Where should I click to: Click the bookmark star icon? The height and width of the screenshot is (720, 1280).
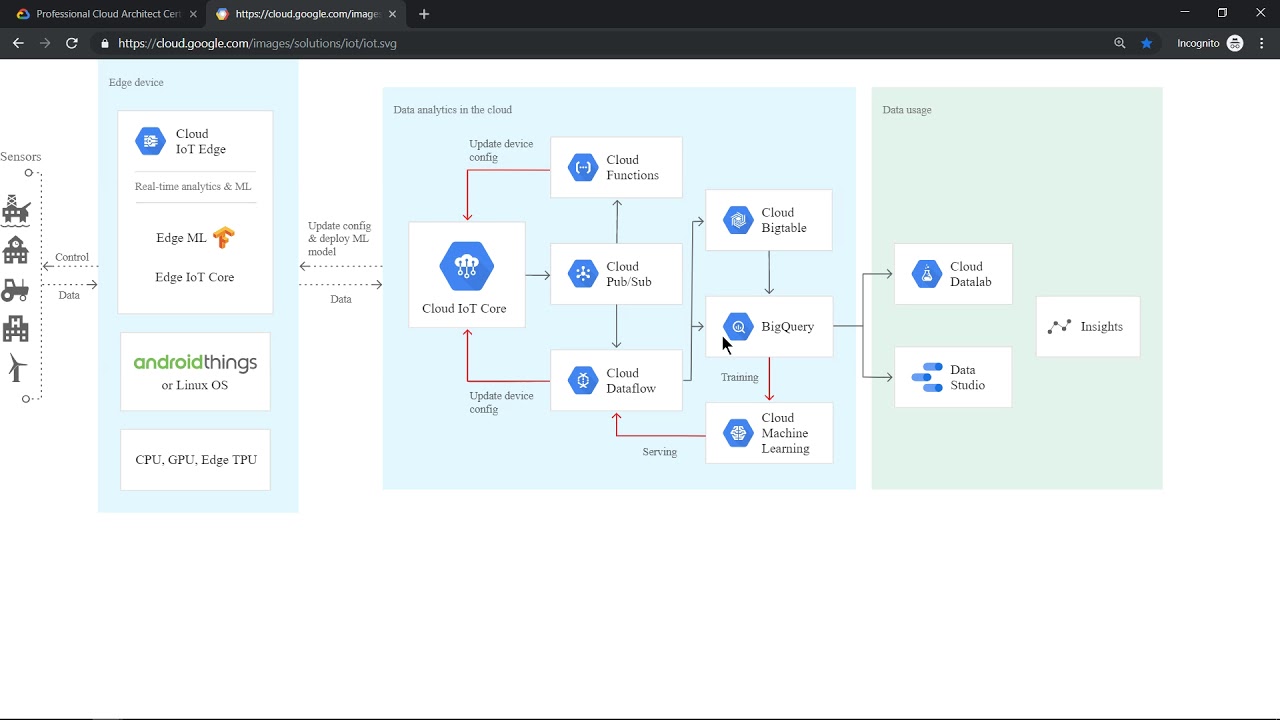(x=1147, y=43)
